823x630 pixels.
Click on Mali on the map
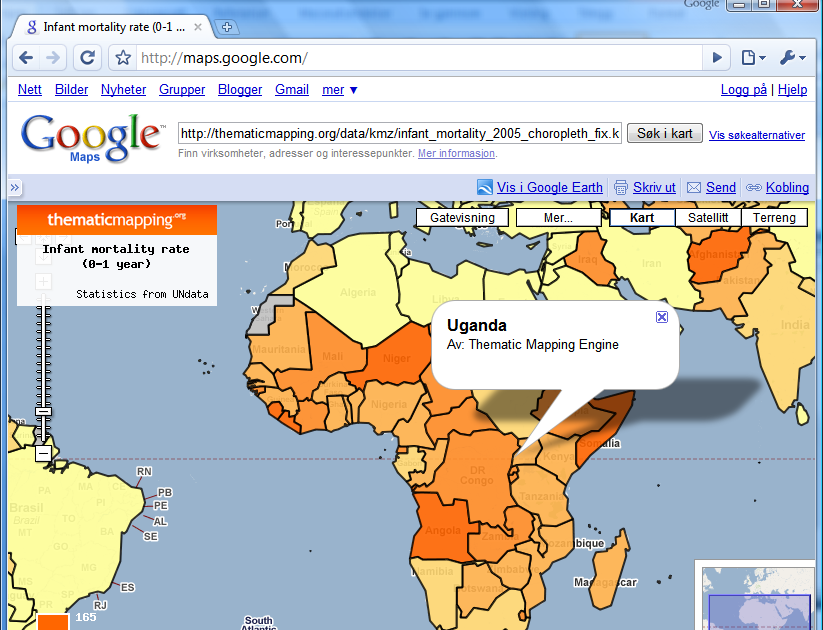[x=332, y=356]
